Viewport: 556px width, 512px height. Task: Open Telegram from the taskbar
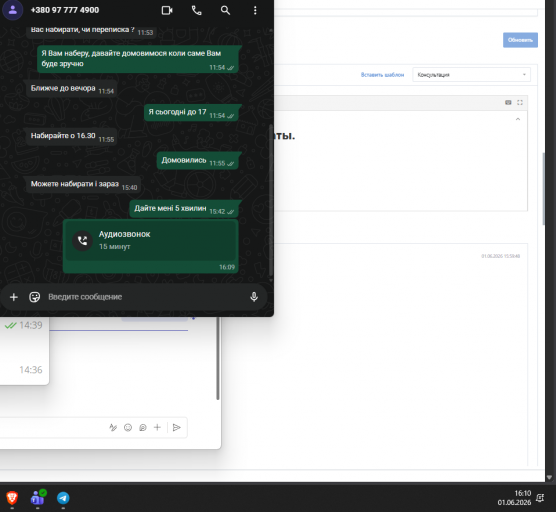[x=63, y=498]
